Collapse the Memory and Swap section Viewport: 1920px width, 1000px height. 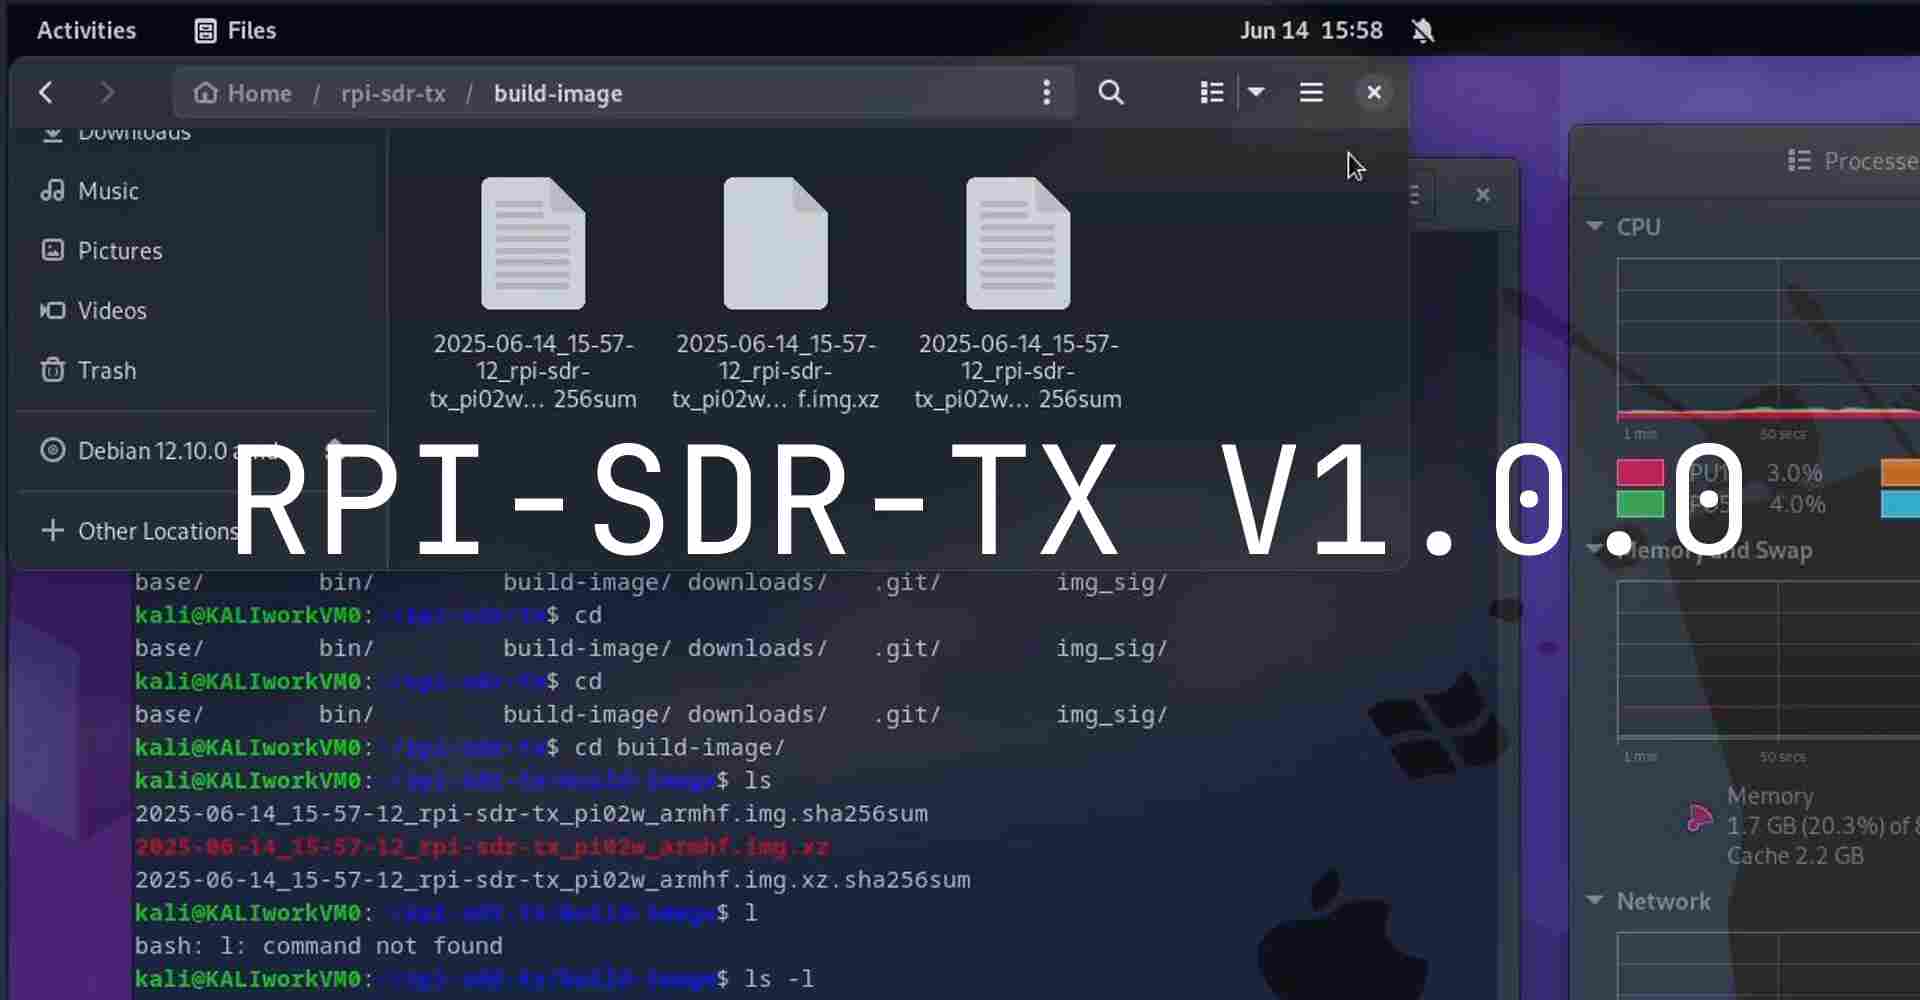pyautogui.click(x=1595, y=550)
